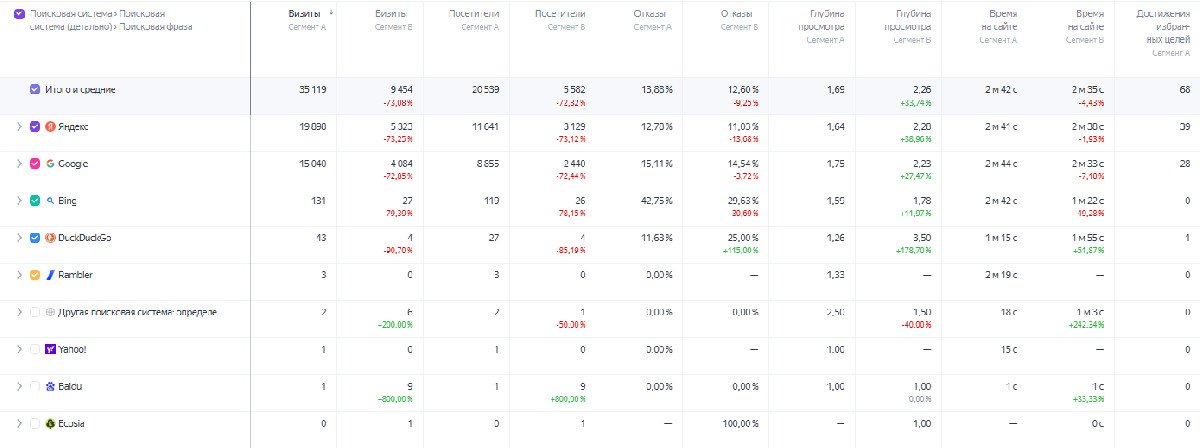1200x448 pixels.
Task: Expand the DuckDuckGo row details
Action: coord(19,238)
